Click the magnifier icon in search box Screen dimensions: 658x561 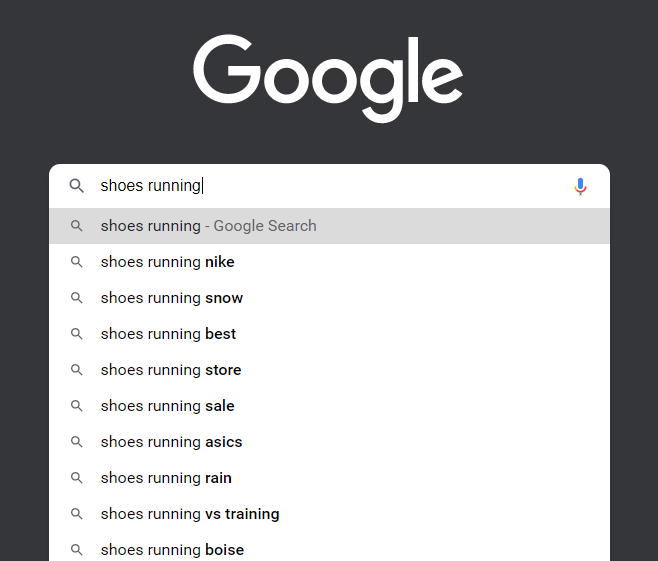[x=76, y=186]
